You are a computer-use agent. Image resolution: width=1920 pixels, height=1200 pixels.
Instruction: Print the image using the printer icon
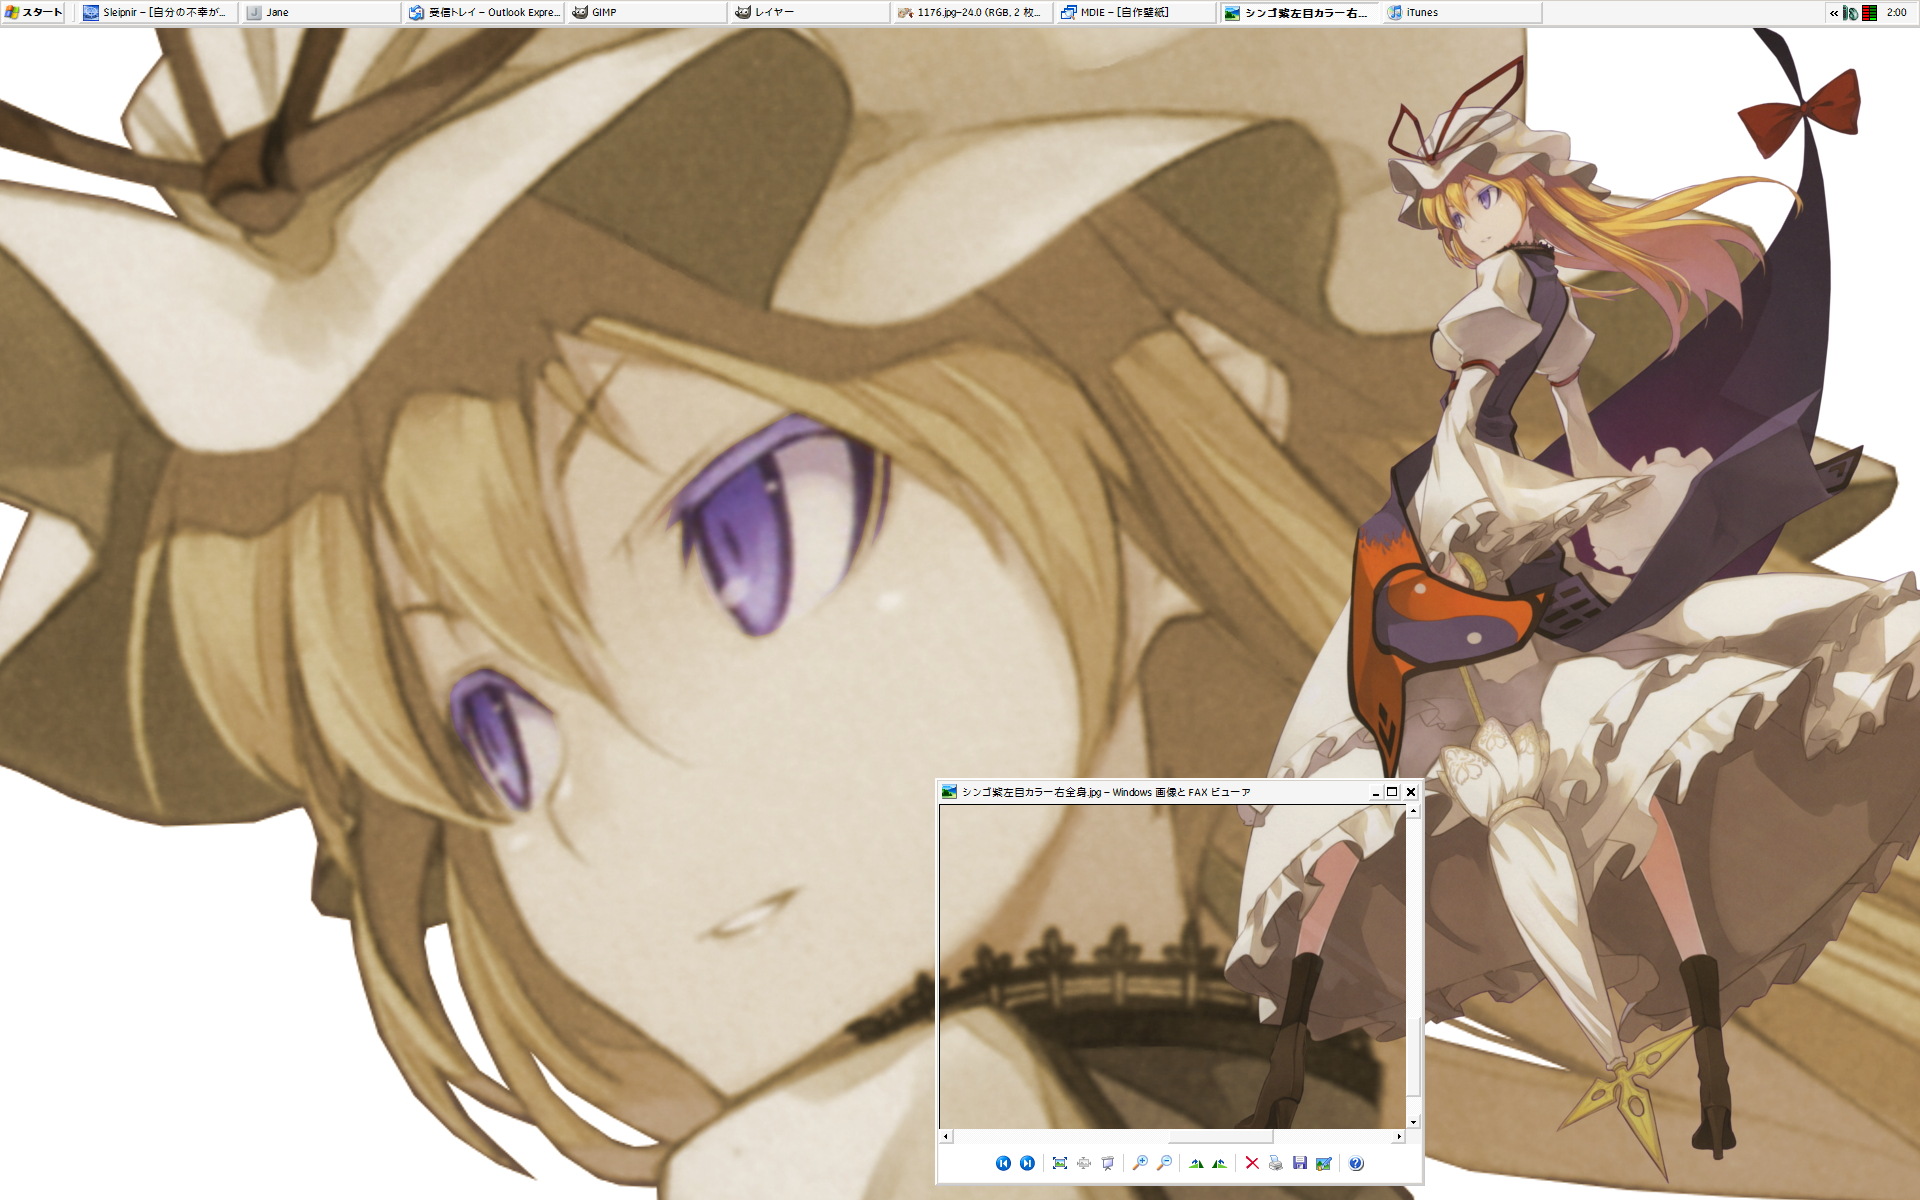click(x=1276, y=1163)
